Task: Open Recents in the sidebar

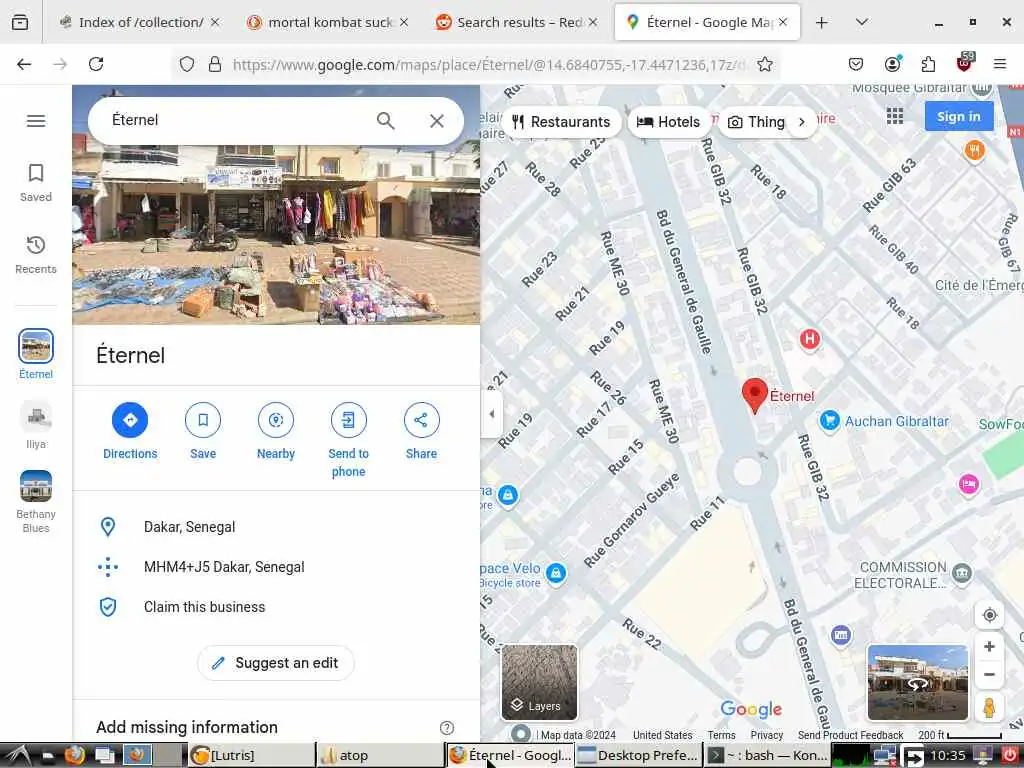Action: (x=36, y=255)
